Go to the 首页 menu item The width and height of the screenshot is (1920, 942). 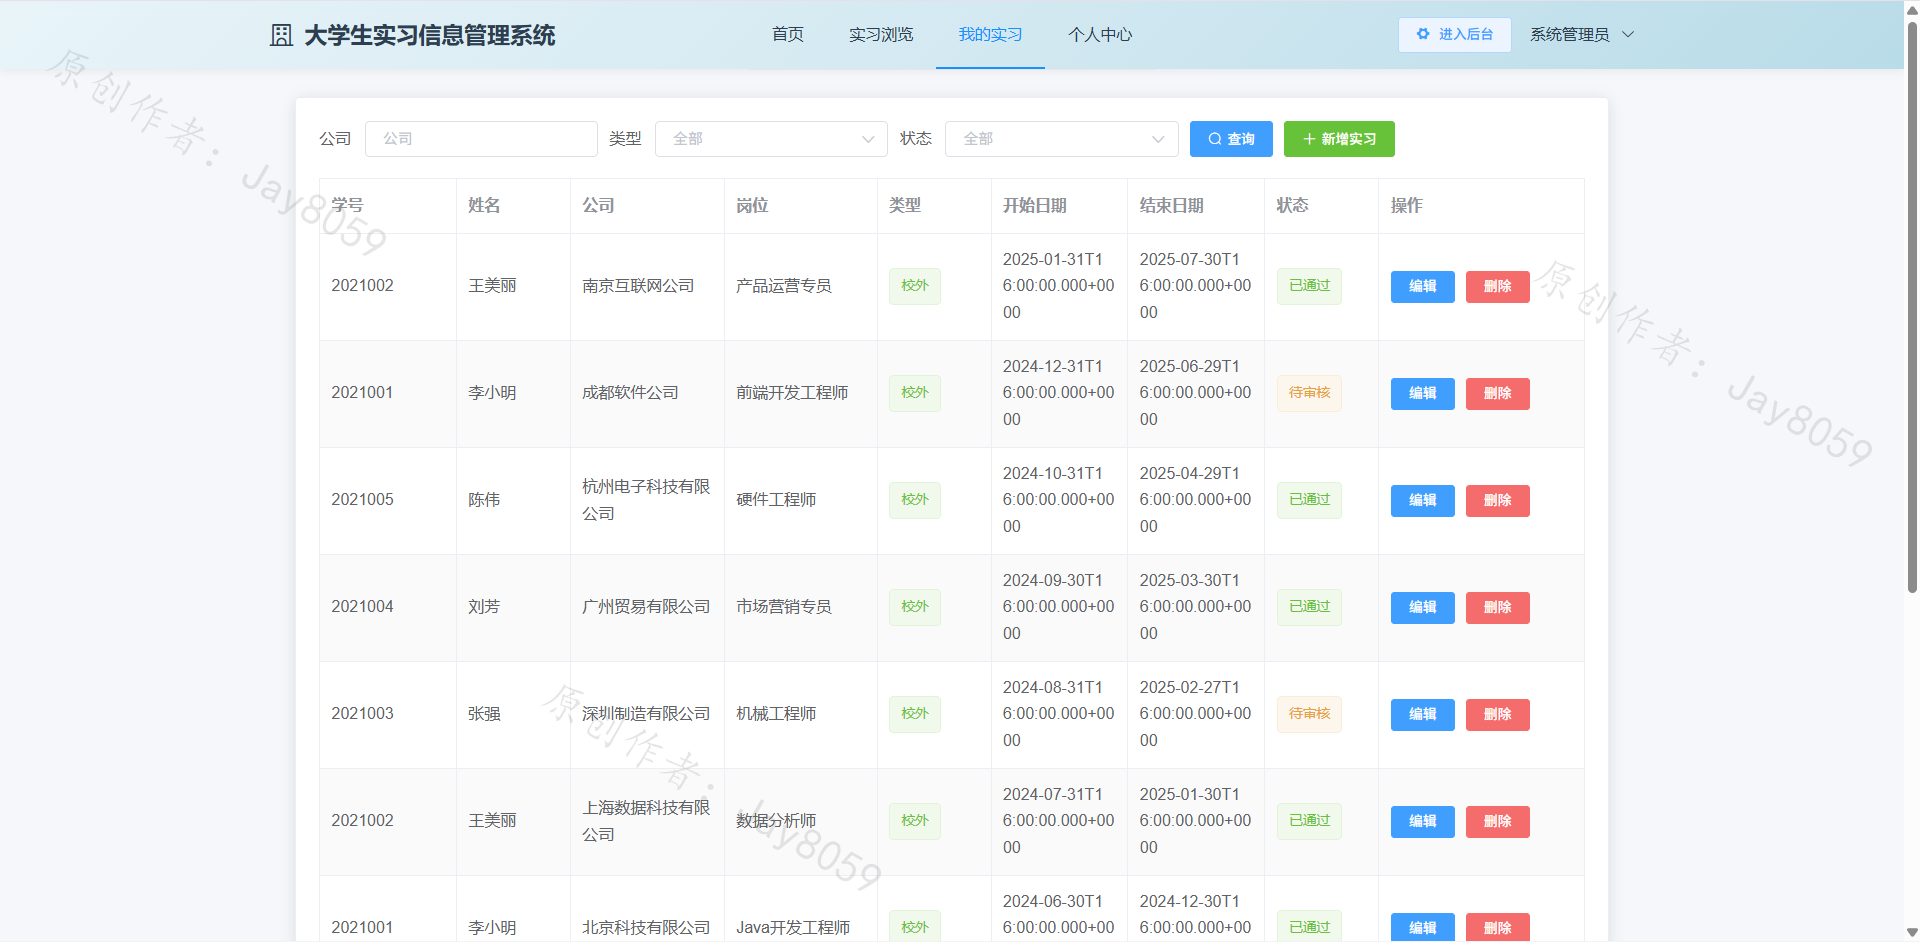click(788, 35)
